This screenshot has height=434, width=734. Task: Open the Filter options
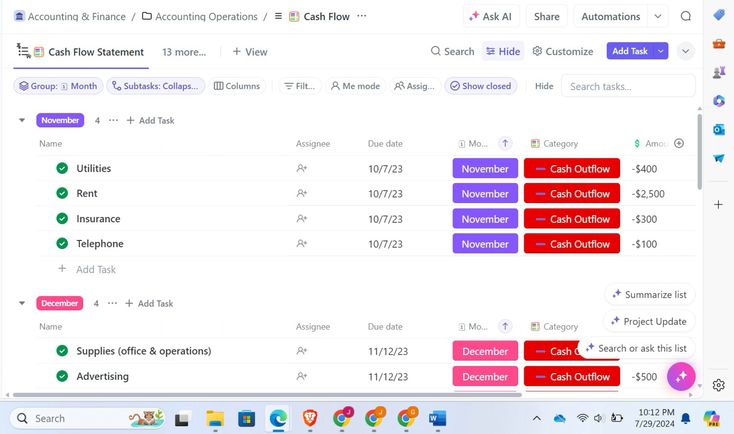[x=300, y=86]
